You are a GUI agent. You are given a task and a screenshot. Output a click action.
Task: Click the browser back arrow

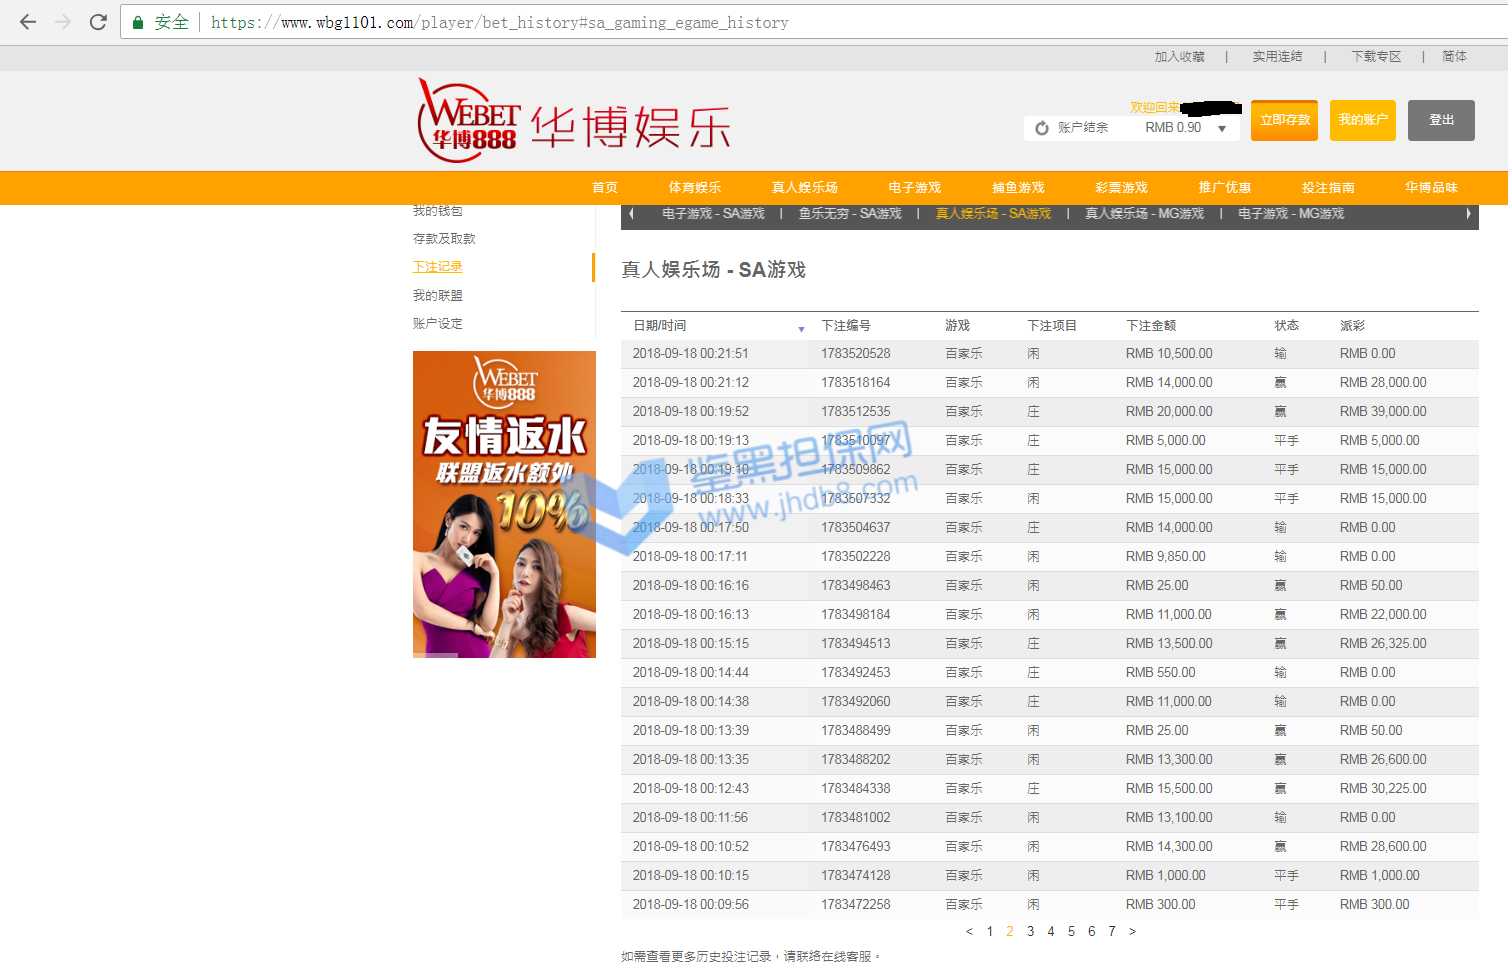point(28,22)
